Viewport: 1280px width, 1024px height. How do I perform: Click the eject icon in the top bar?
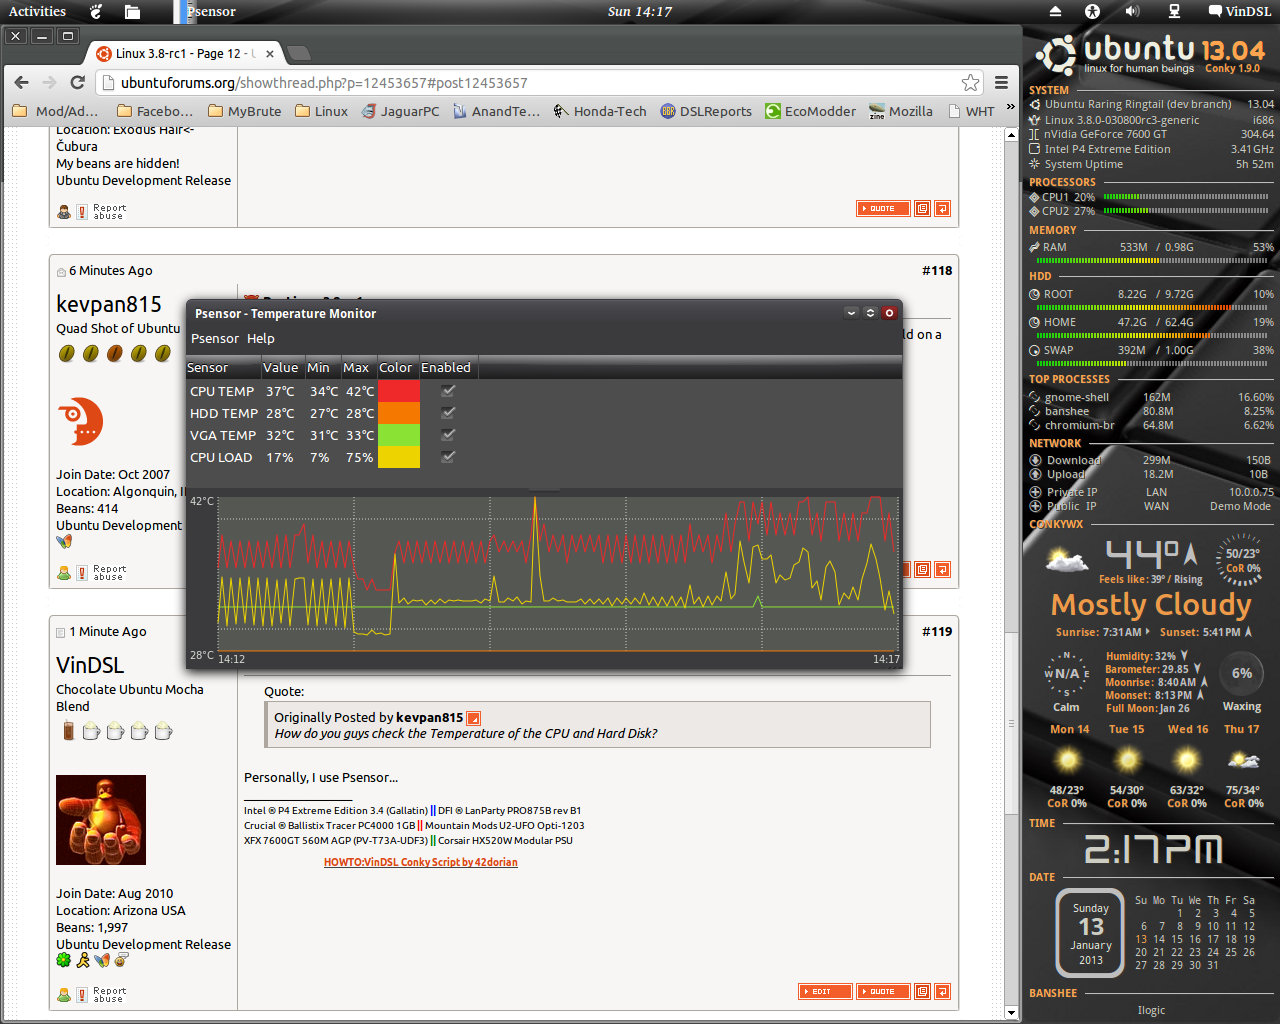(x=1055, y=11)
